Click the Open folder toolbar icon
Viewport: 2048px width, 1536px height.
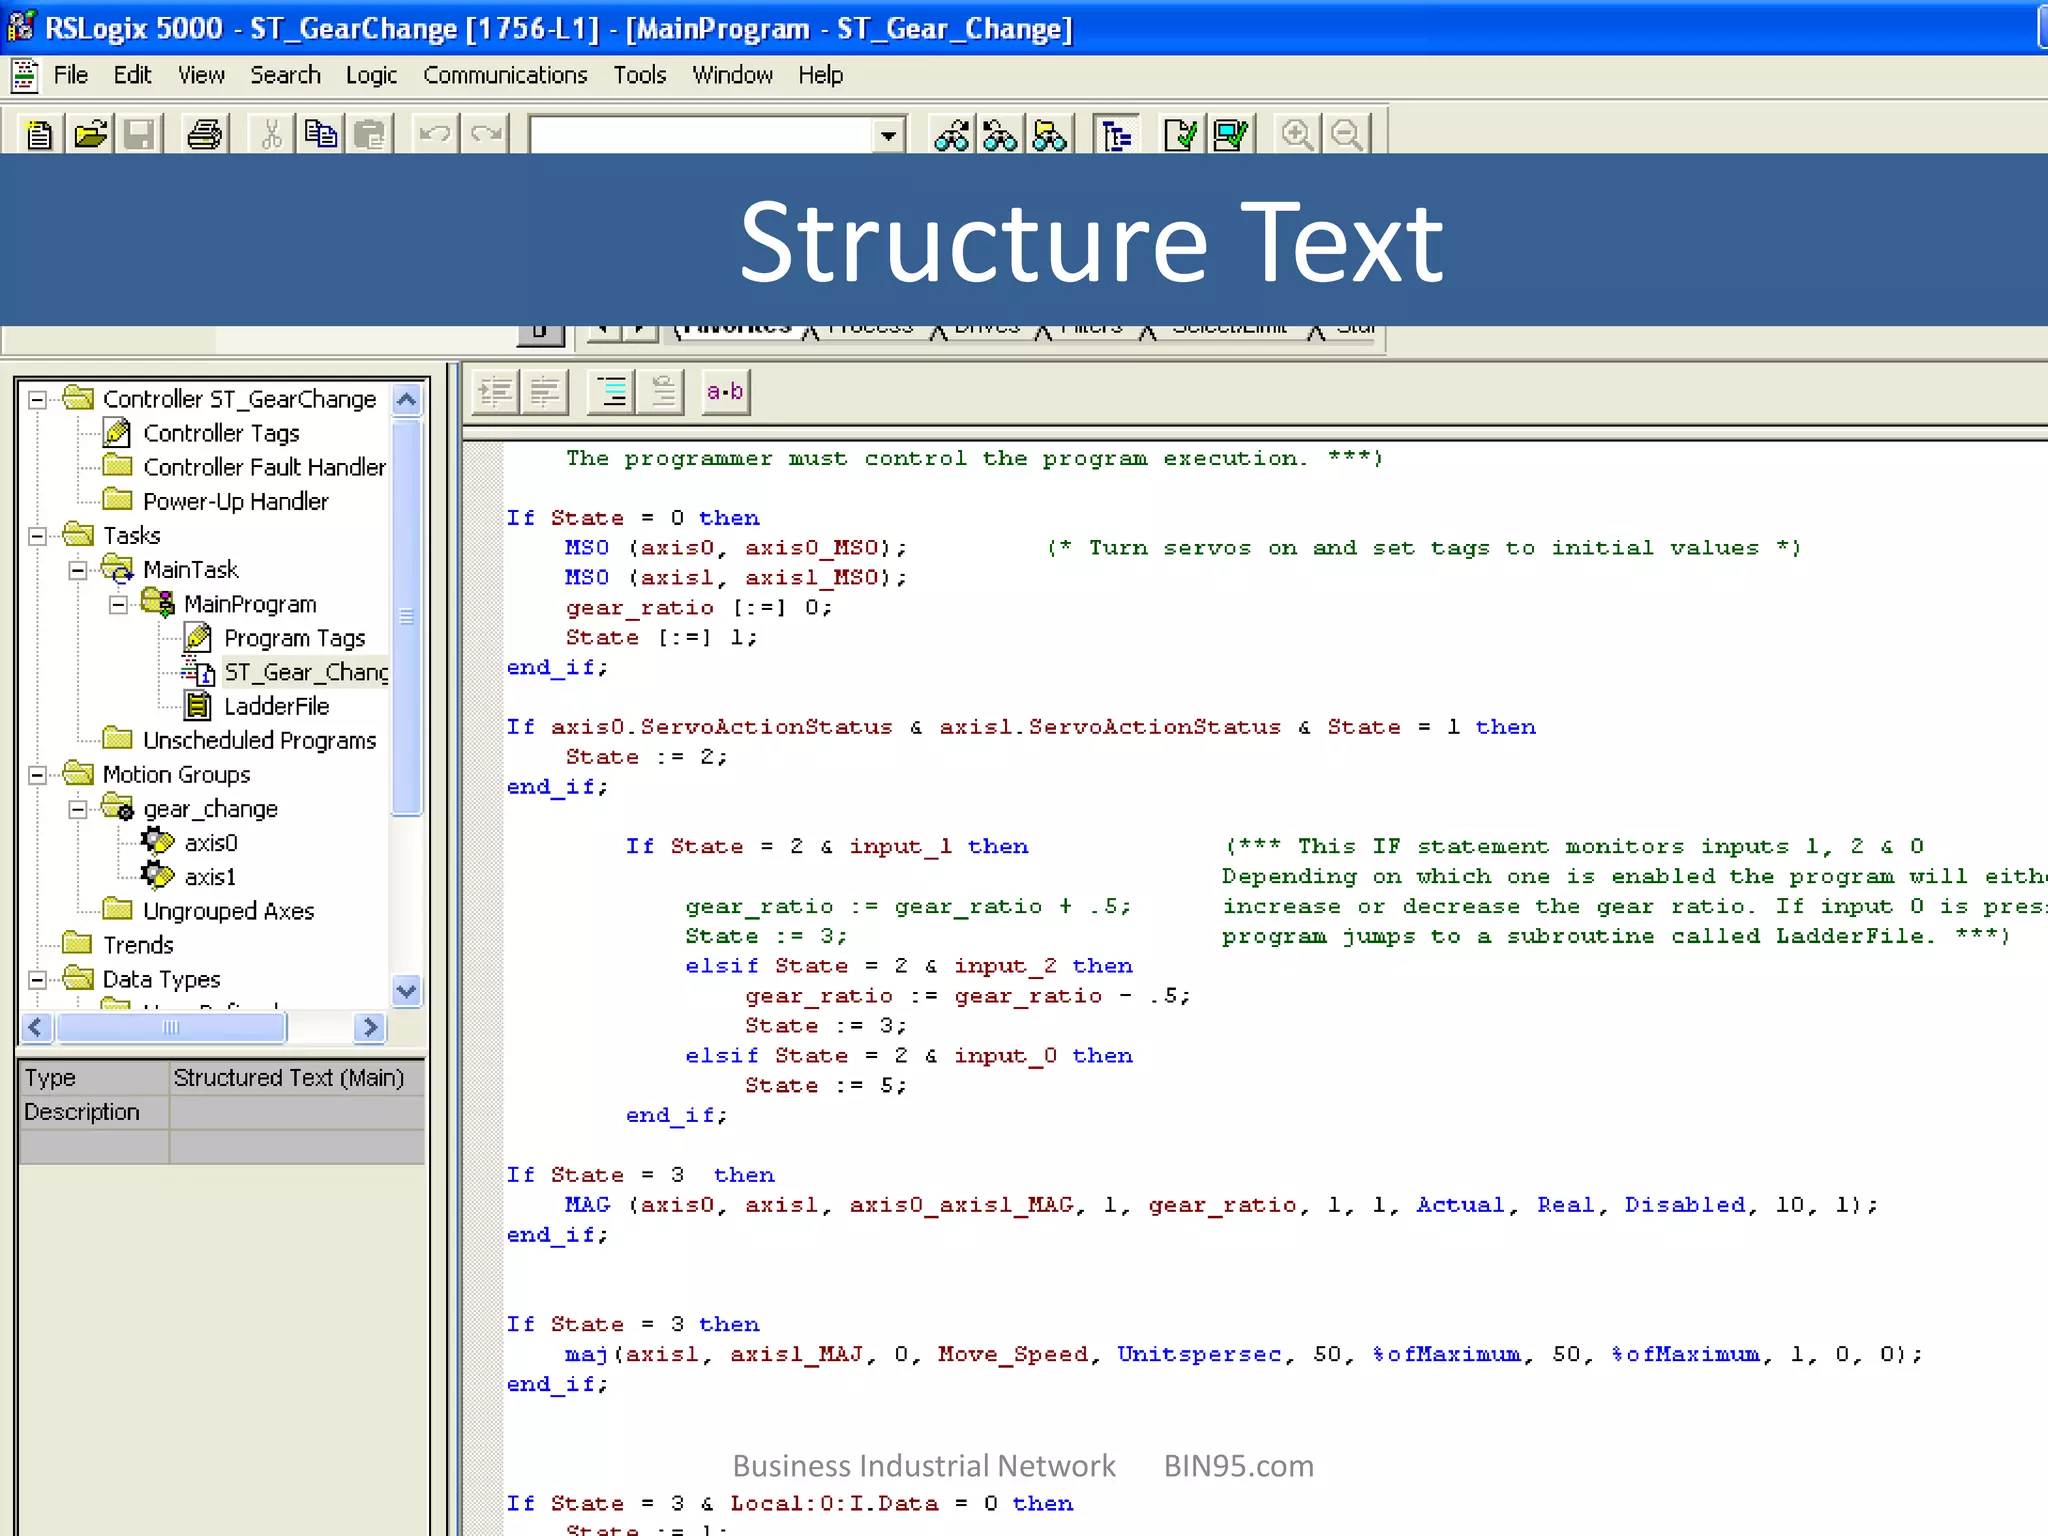click(x=90, y=134)
